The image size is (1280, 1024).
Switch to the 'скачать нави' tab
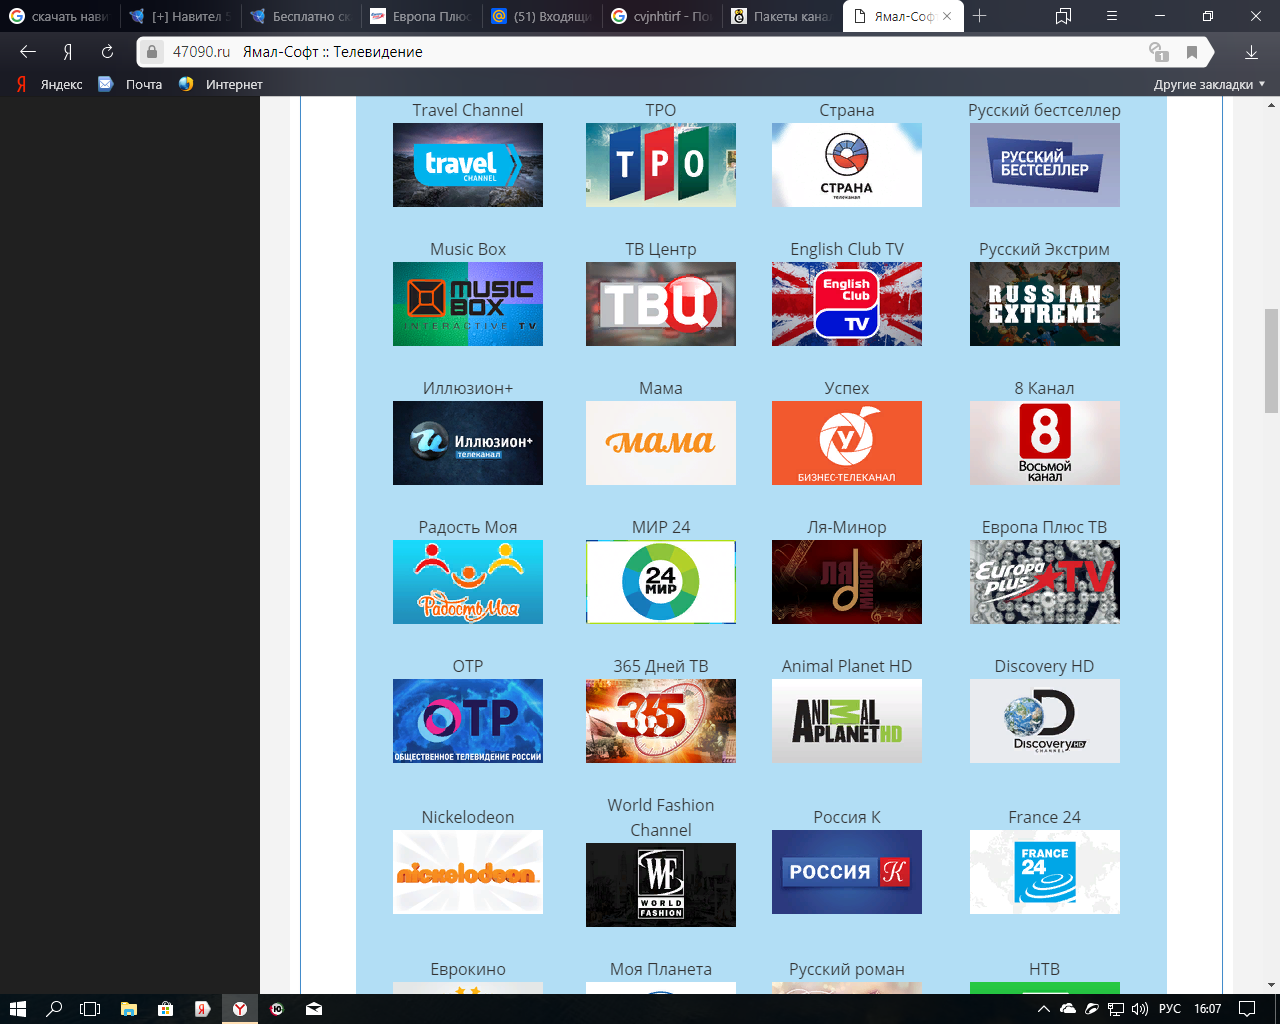click(60, 16)
